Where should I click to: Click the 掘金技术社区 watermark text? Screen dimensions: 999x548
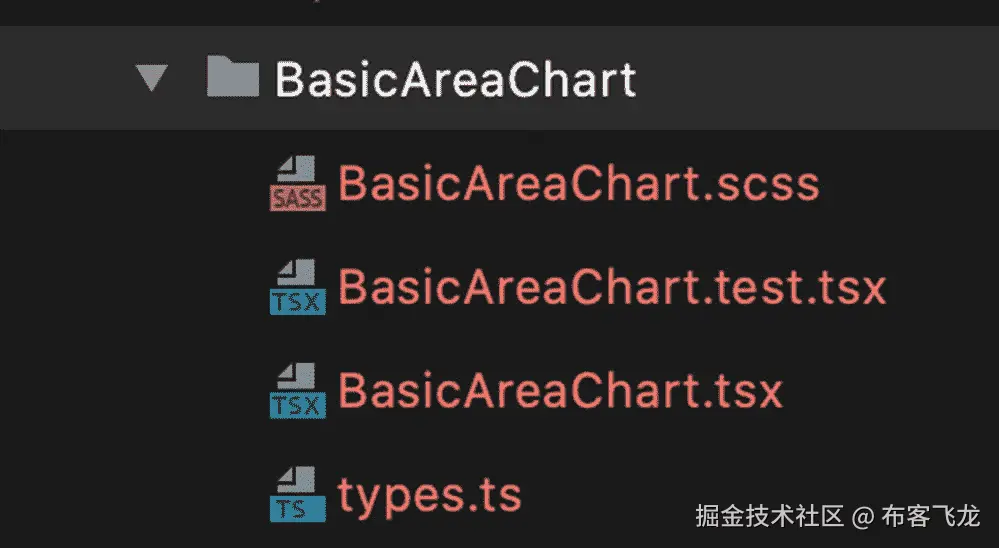point(768,517)
